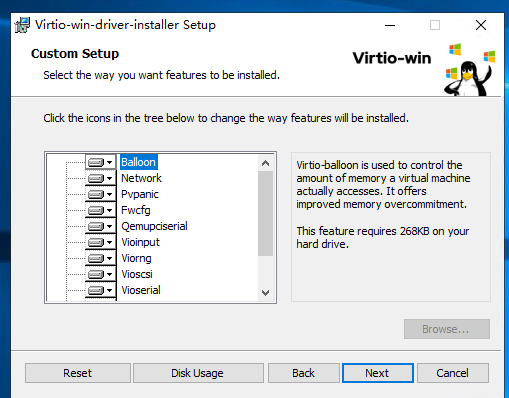Open the Fwcfg feature install-state dropdown
The image size is (509, 398).
(x=100, y=210)
